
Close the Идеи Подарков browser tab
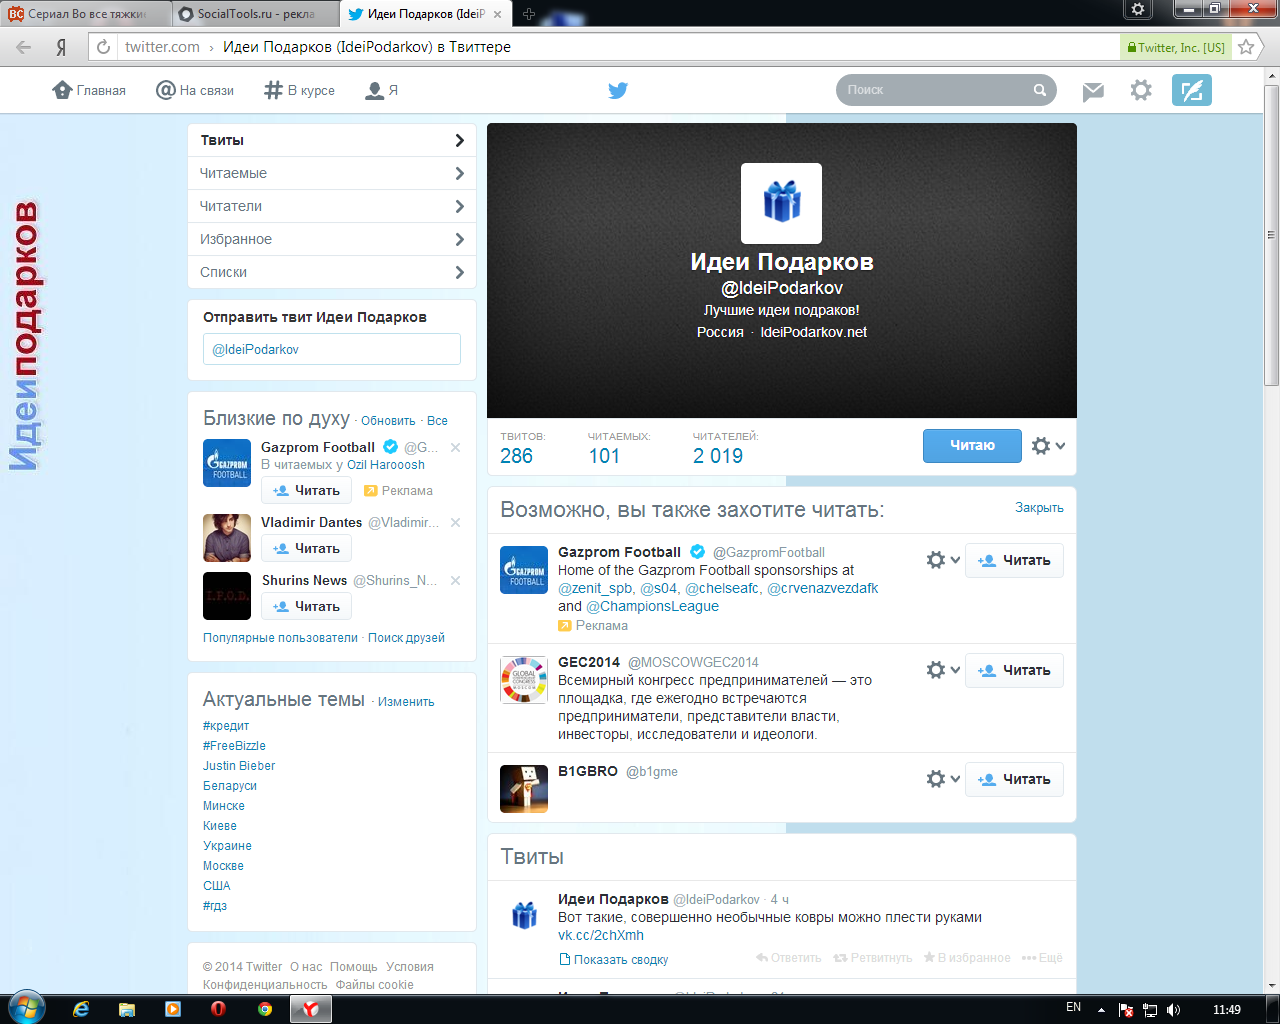[498, 14]
